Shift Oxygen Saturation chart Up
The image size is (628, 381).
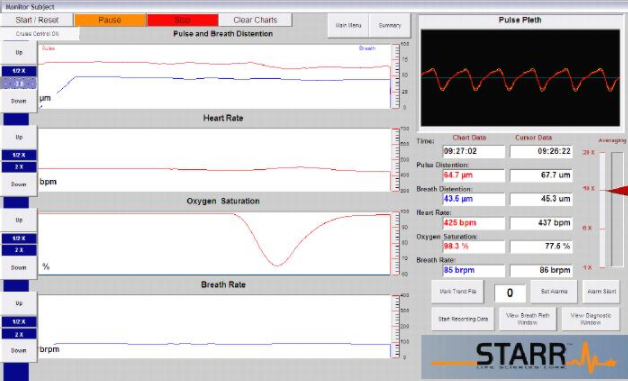click(x=19, y=220)
